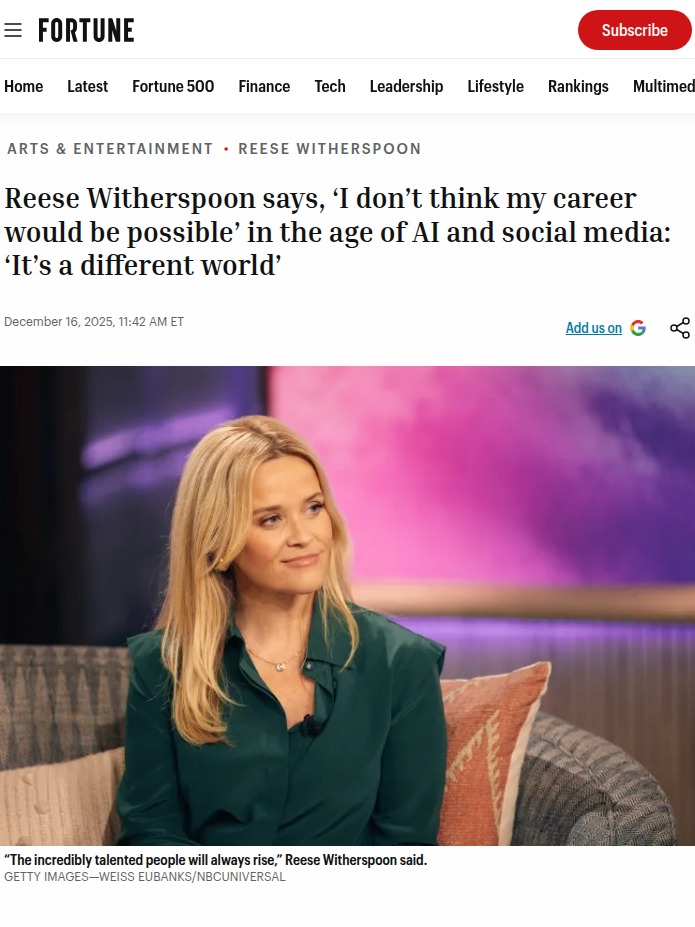
Task: Open the Rankings nav item
Action: point(578,86)
